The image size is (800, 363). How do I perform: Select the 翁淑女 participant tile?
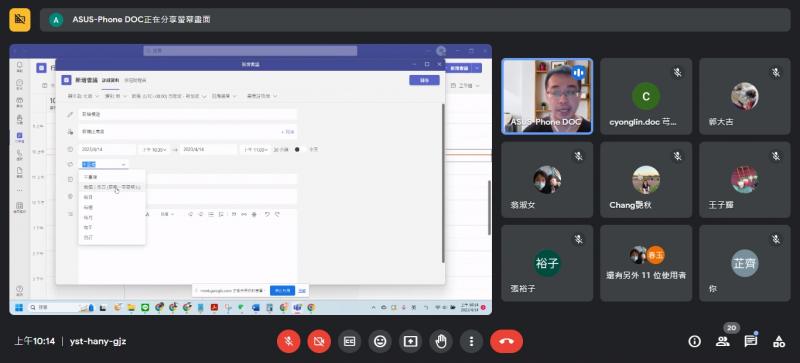547,180
